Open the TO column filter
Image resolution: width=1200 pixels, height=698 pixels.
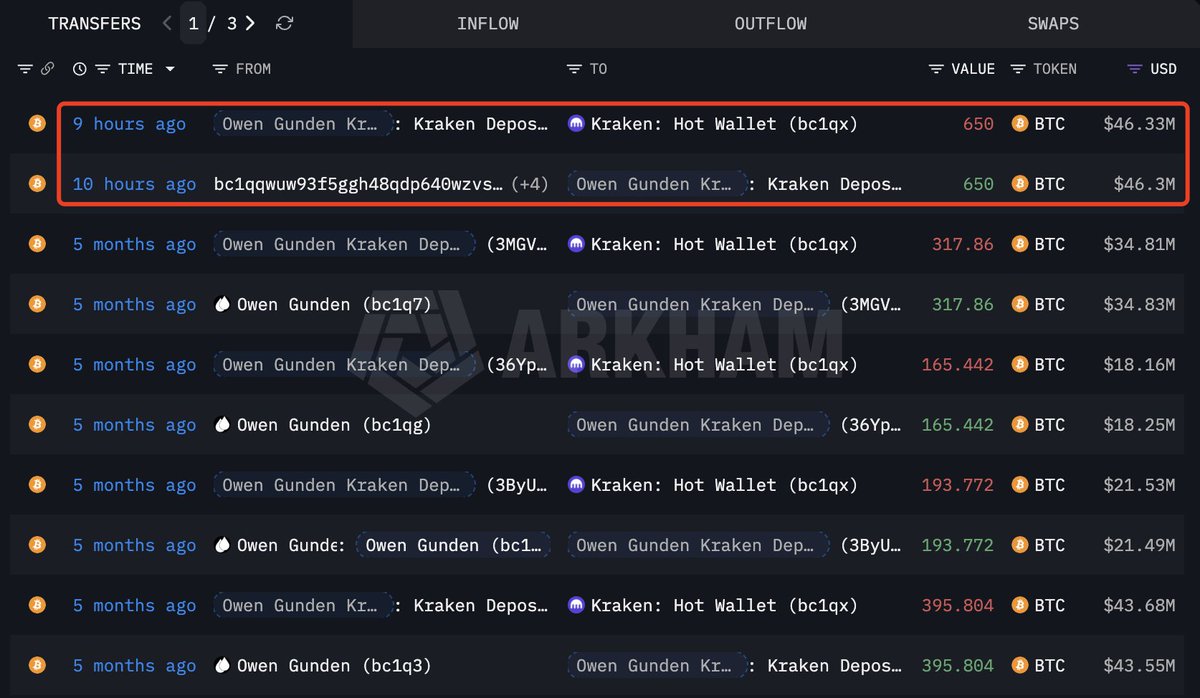point(574,69)
